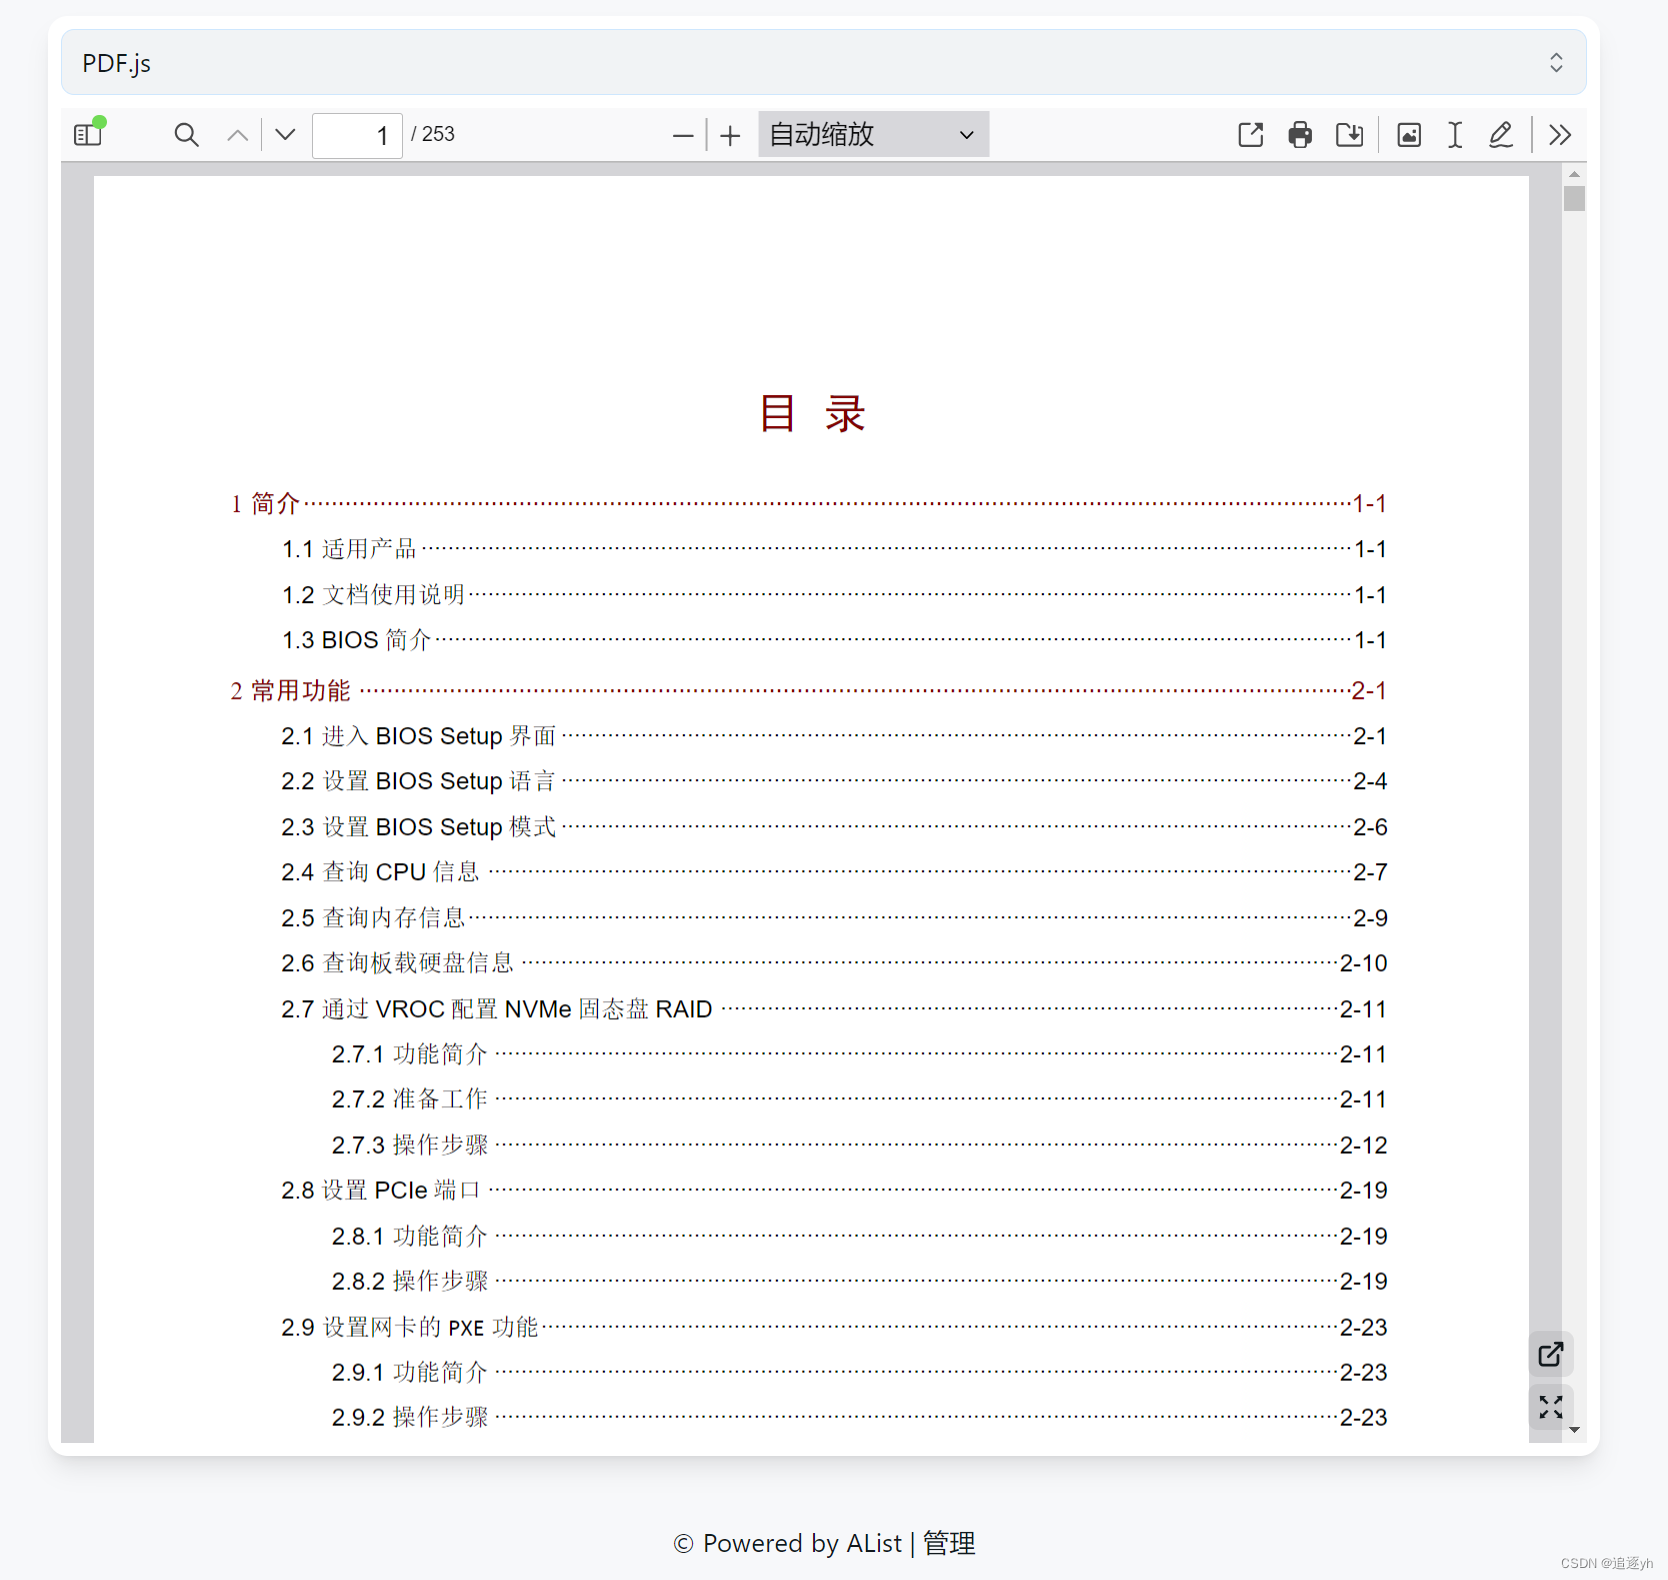This screenshot has width=1668, height=1580.
Task: Go to next page with down chevron
Action: (x=284, y=134)
